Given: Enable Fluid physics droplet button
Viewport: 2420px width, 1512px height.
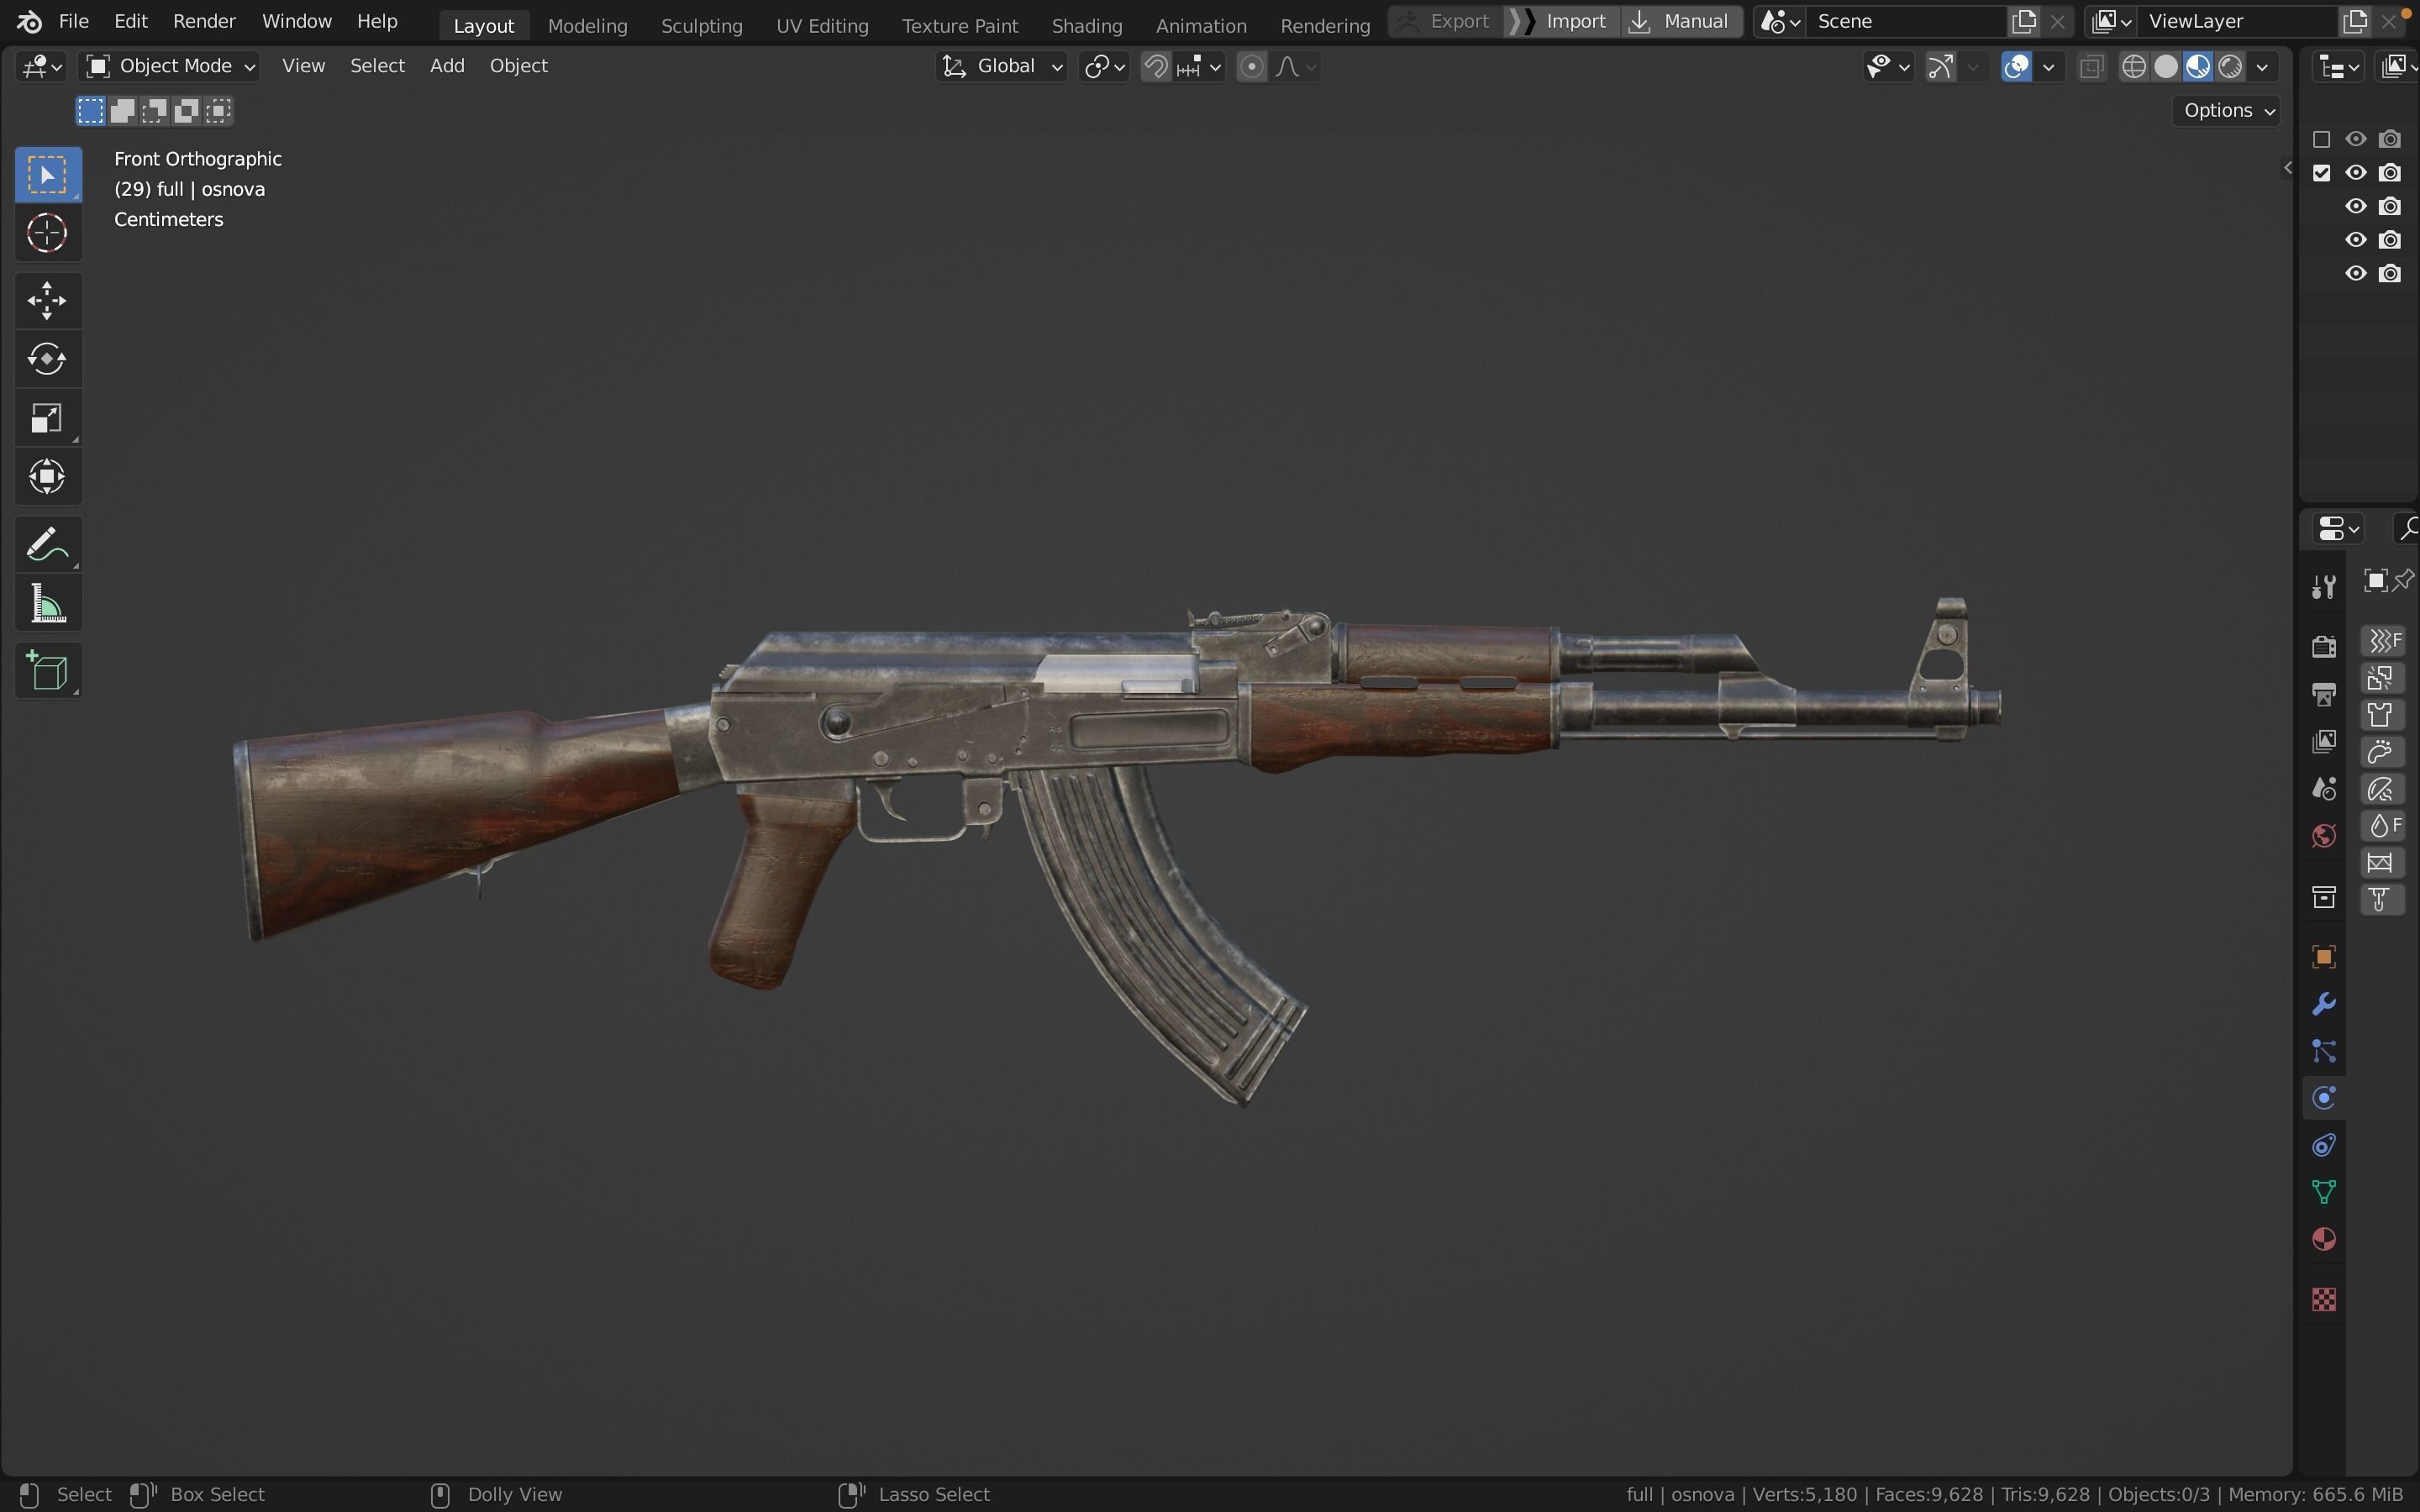Looking at the screenshot, I should click(2382, 826).
